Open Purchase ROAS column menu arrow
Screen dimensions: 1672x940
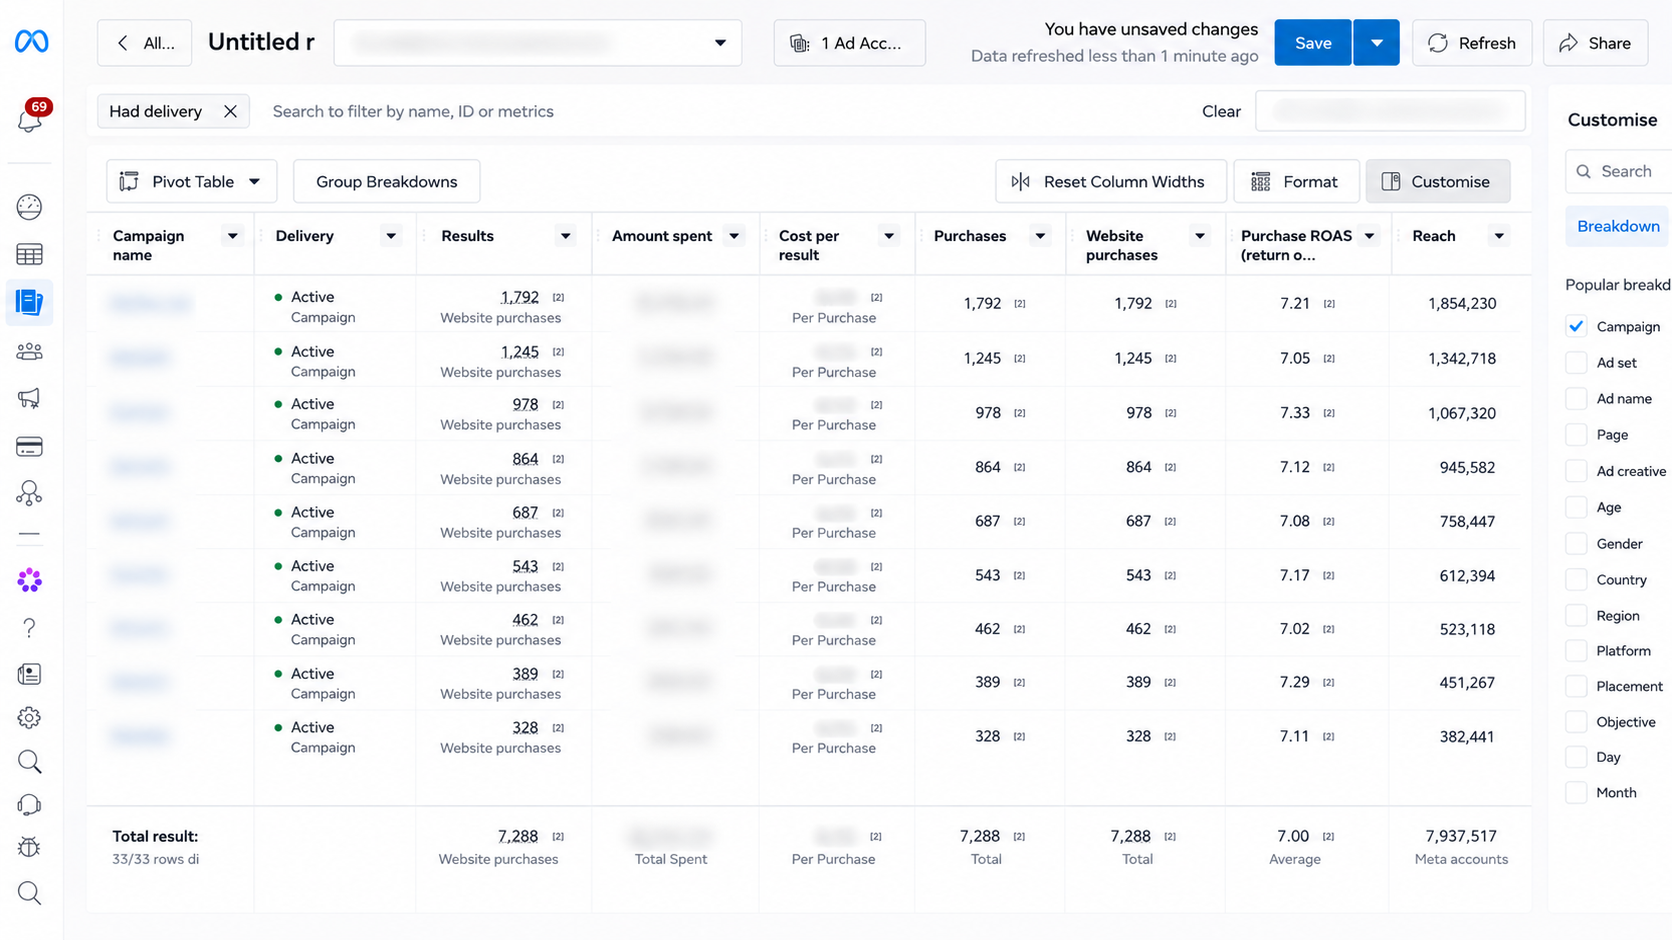tap(1369, 236)
